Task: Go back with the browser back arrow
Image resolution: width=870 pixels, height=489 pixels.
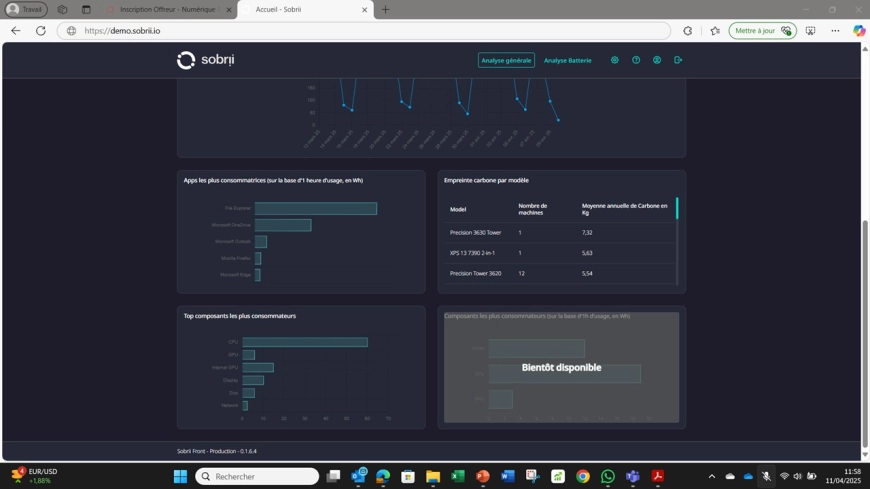Action: click(x=16, y=31)
